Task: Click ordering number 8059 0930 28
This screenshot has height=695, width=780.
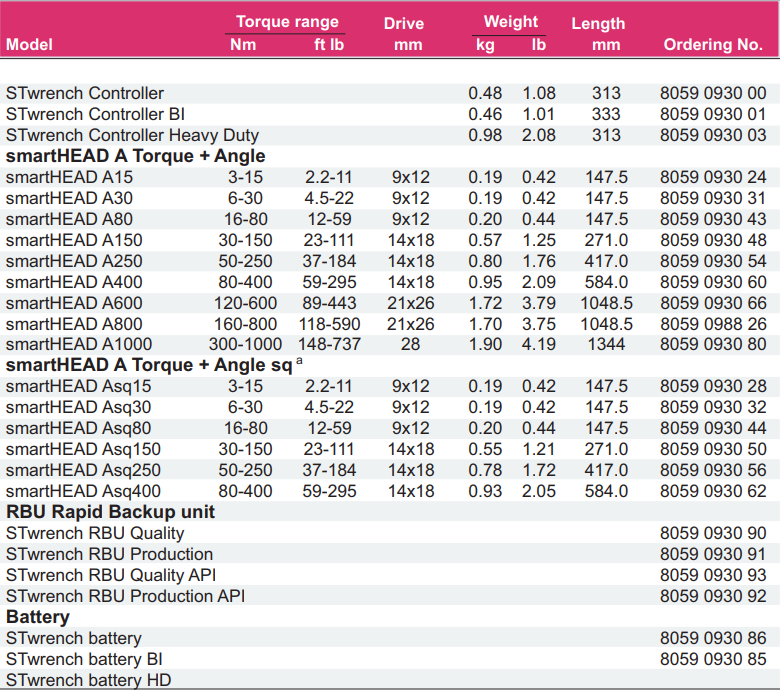Action: pyautogui.click(x=713, y=387)
